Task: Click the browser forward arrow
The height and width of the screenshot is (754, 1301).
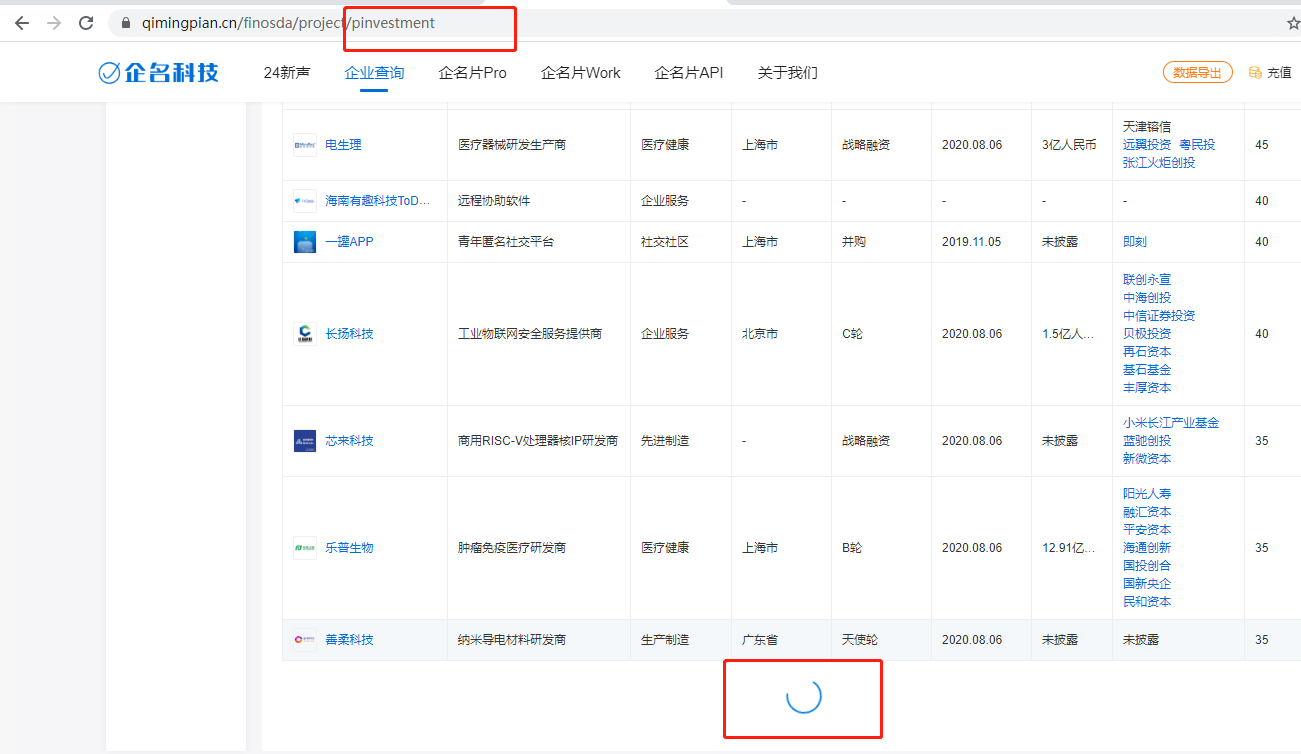Action: click(53, 22)
